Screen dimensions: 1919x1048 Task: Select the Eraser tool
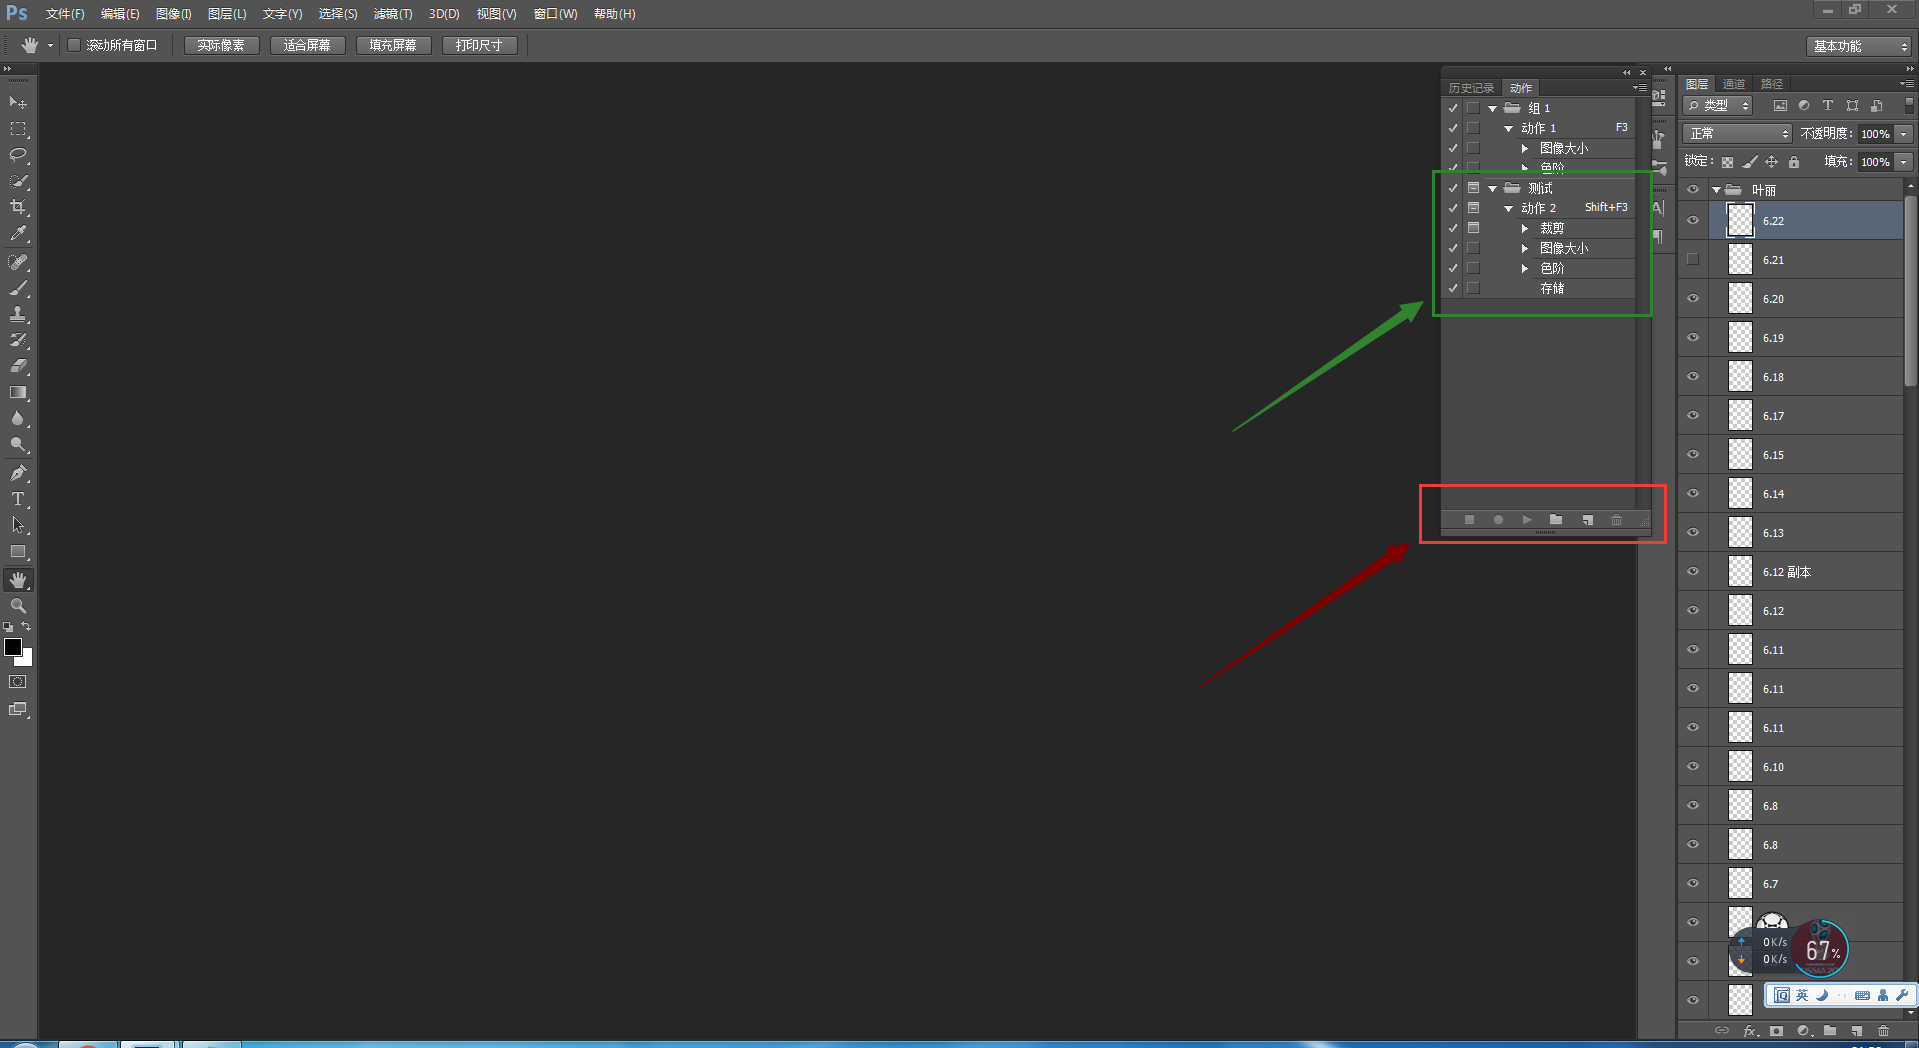(18, 366)
